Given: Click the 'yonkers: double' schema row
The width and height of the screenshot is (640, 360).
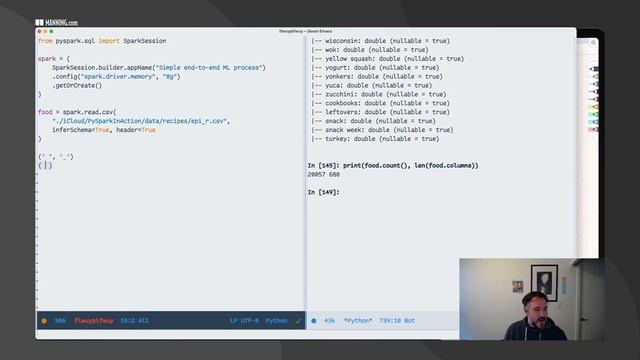Looking at the screenshot, I should coord(377,77).
